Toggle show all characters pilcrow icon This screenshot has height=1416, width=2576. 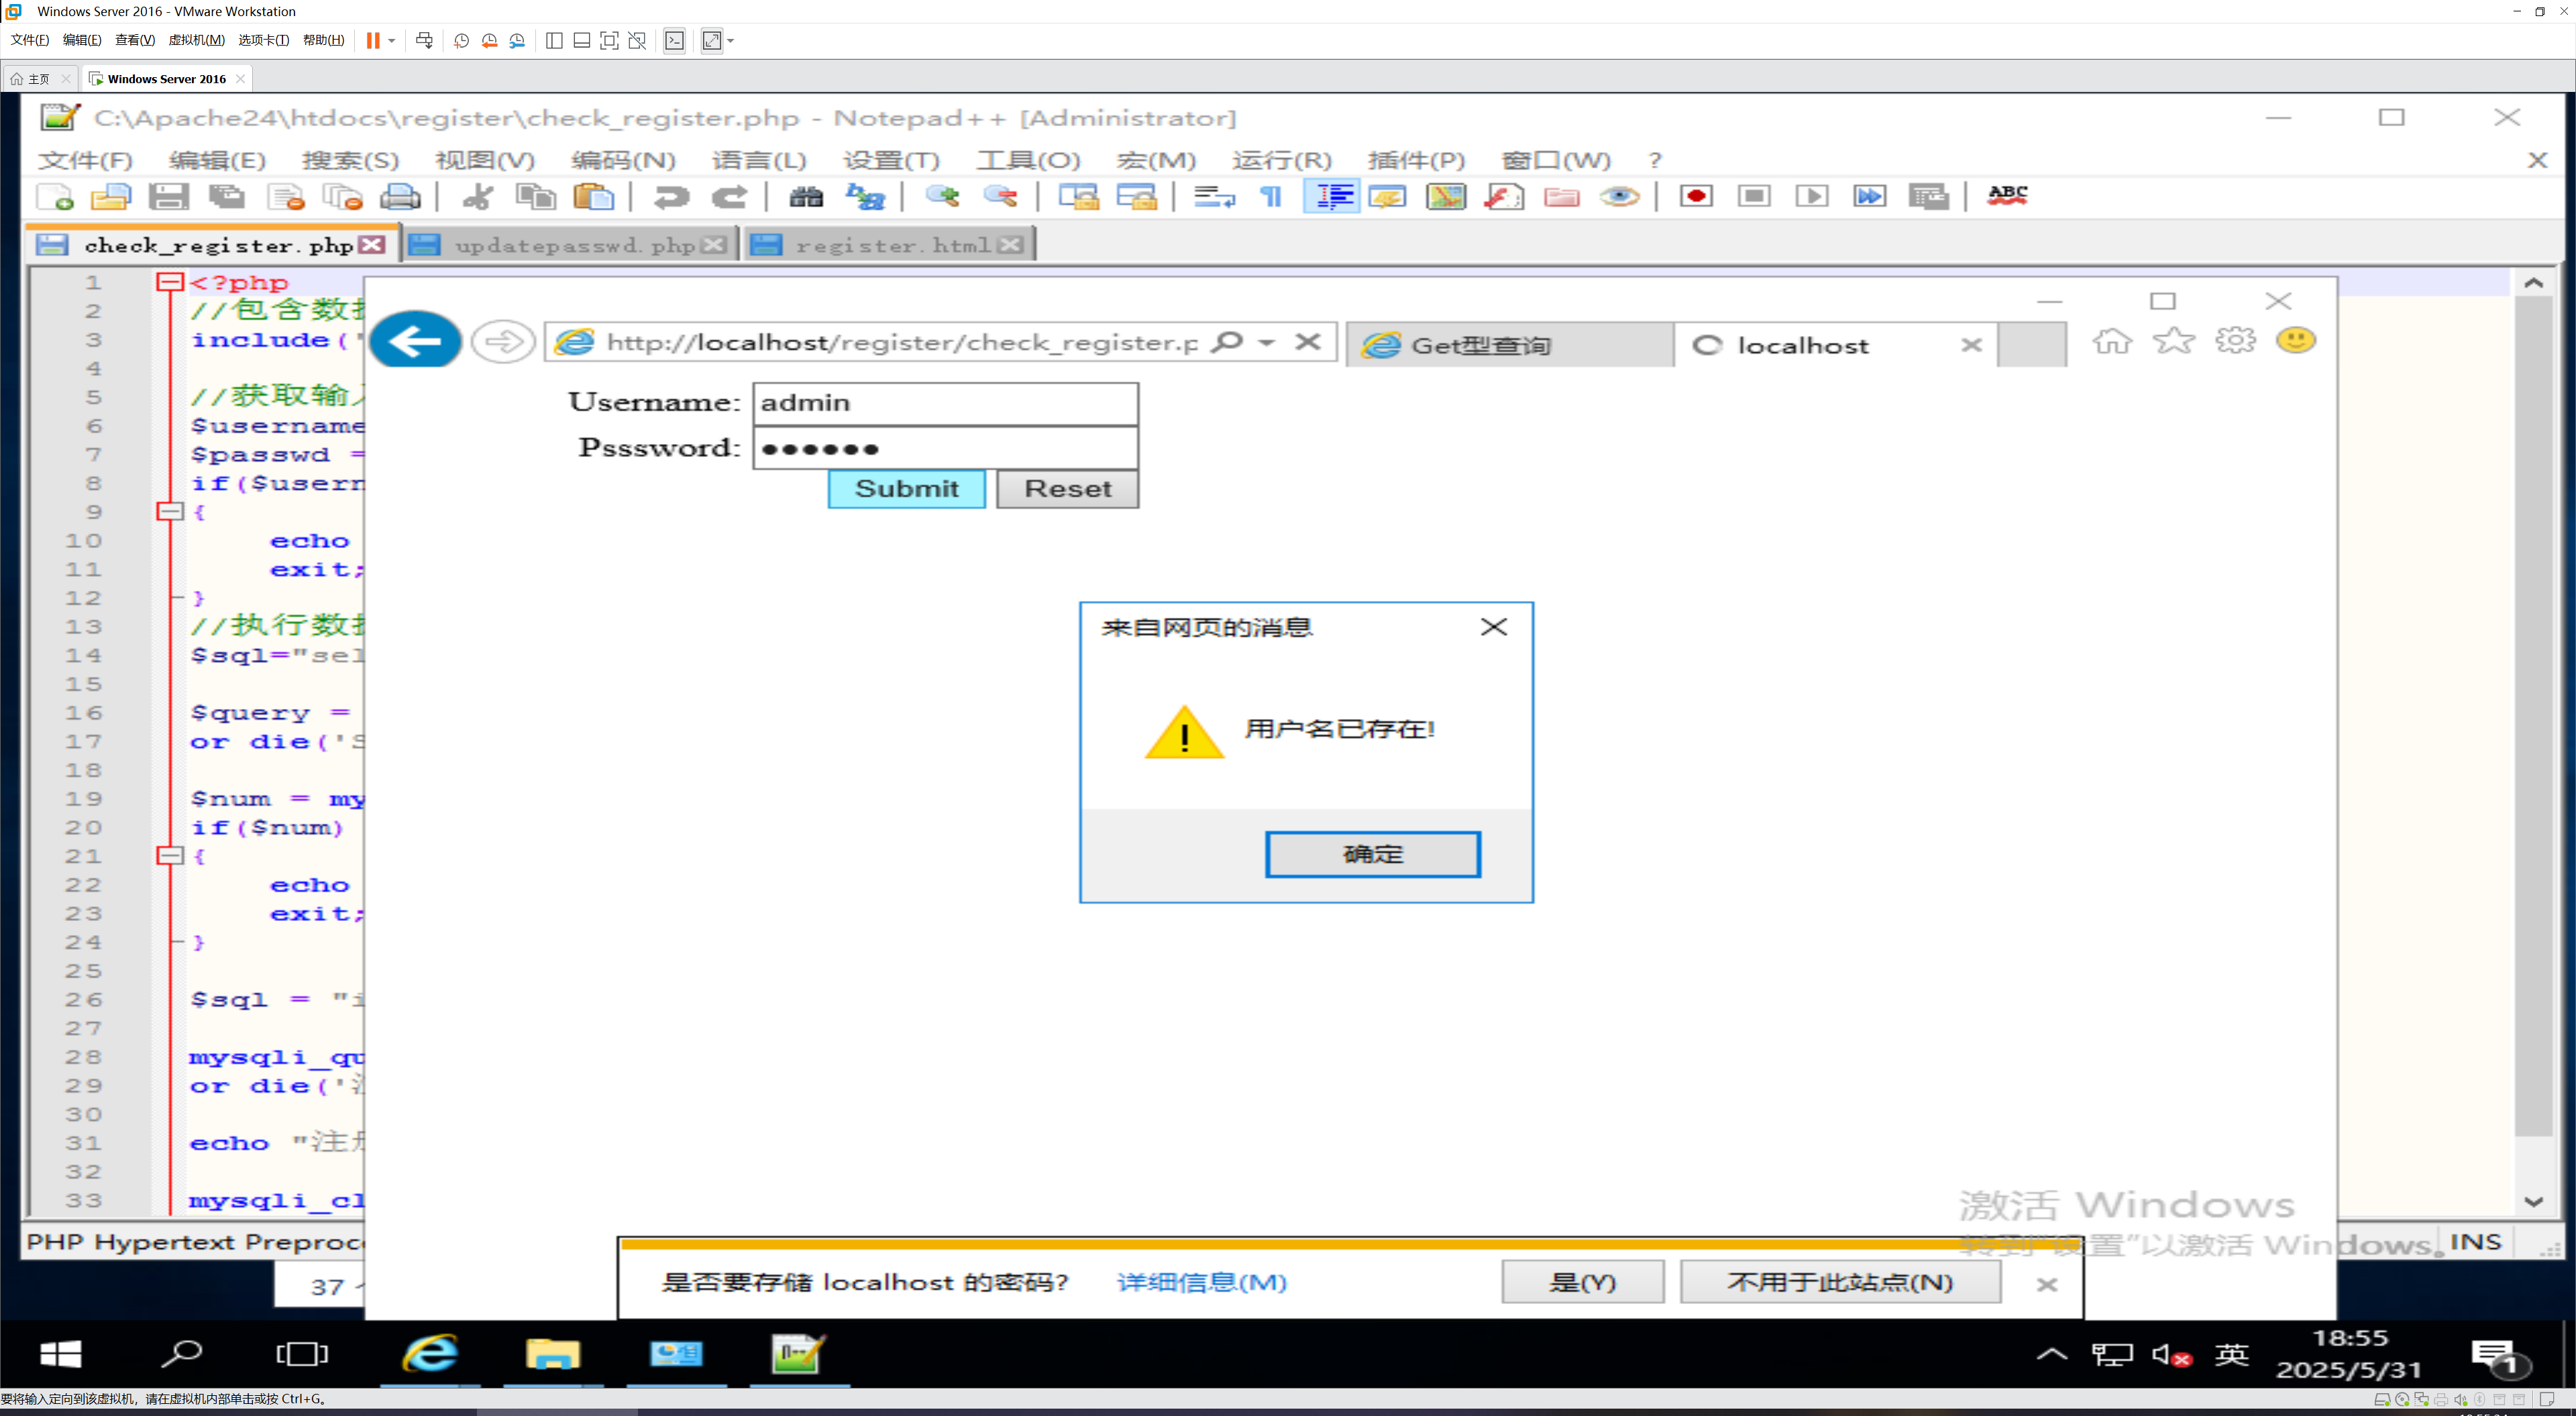click(1271, 197)
